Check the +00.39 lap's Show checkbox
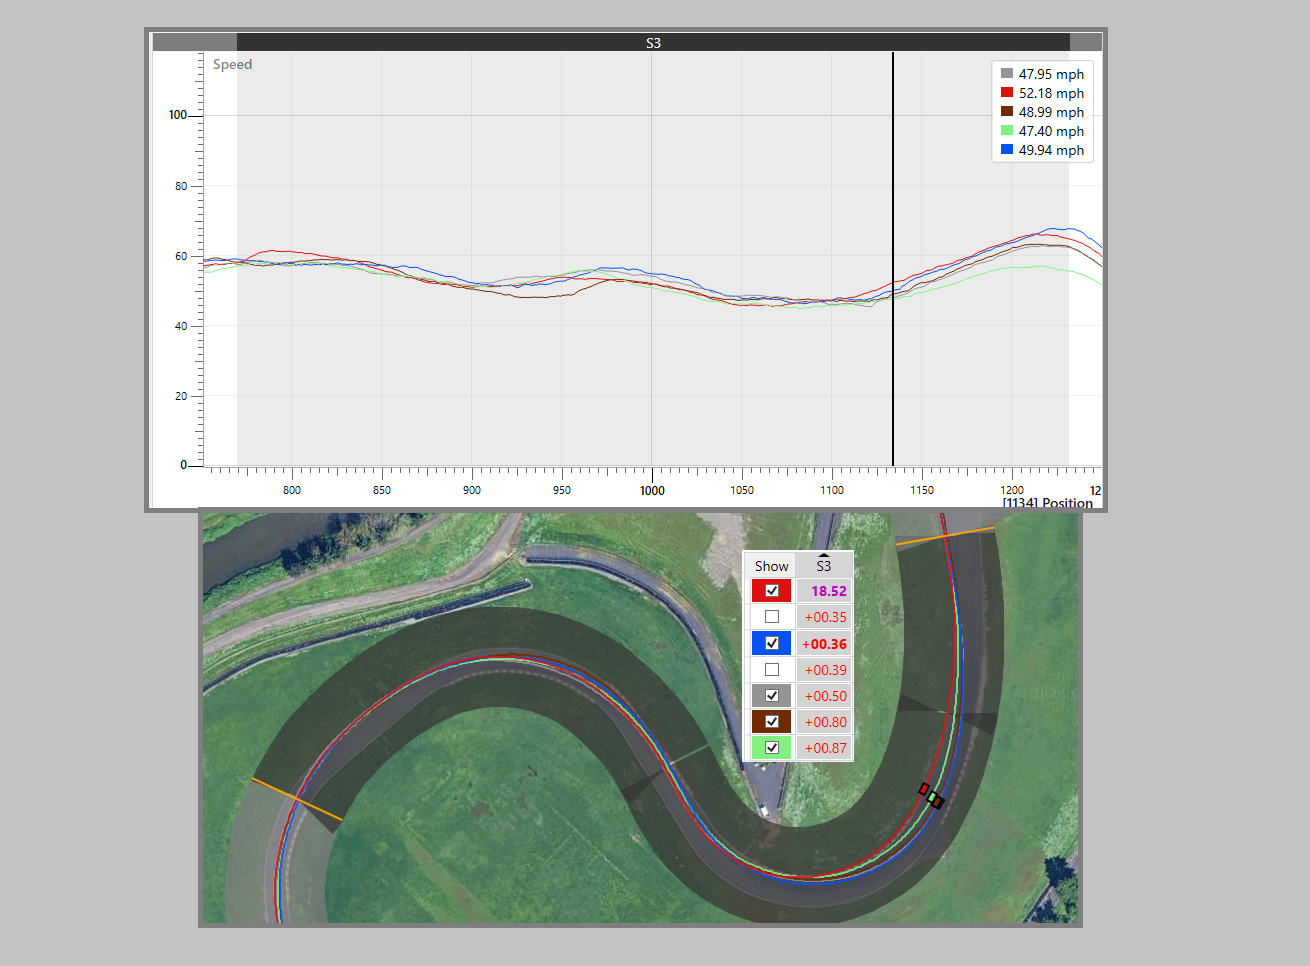 click(771, 669)
